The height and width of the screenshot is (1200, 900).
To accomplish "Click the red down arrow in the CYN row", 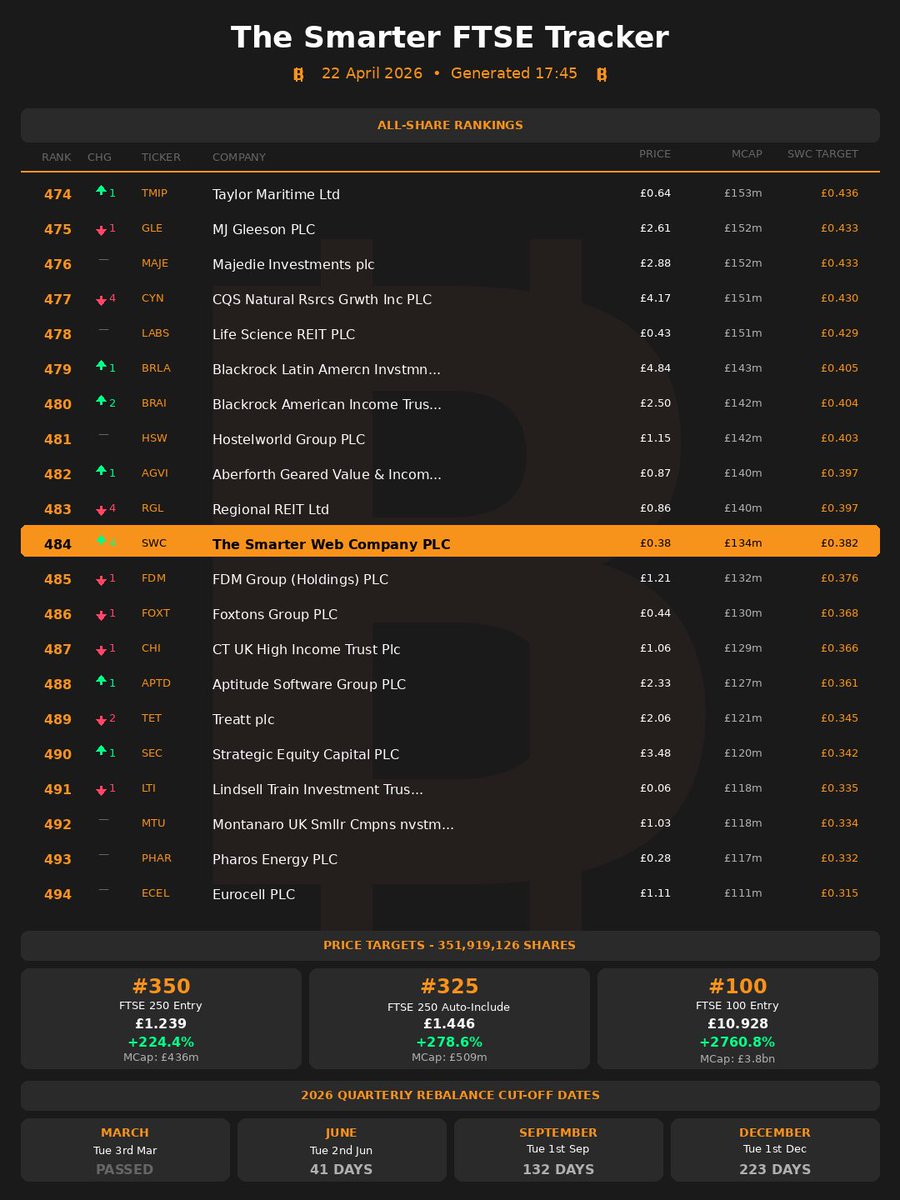I will coord(101,300).
